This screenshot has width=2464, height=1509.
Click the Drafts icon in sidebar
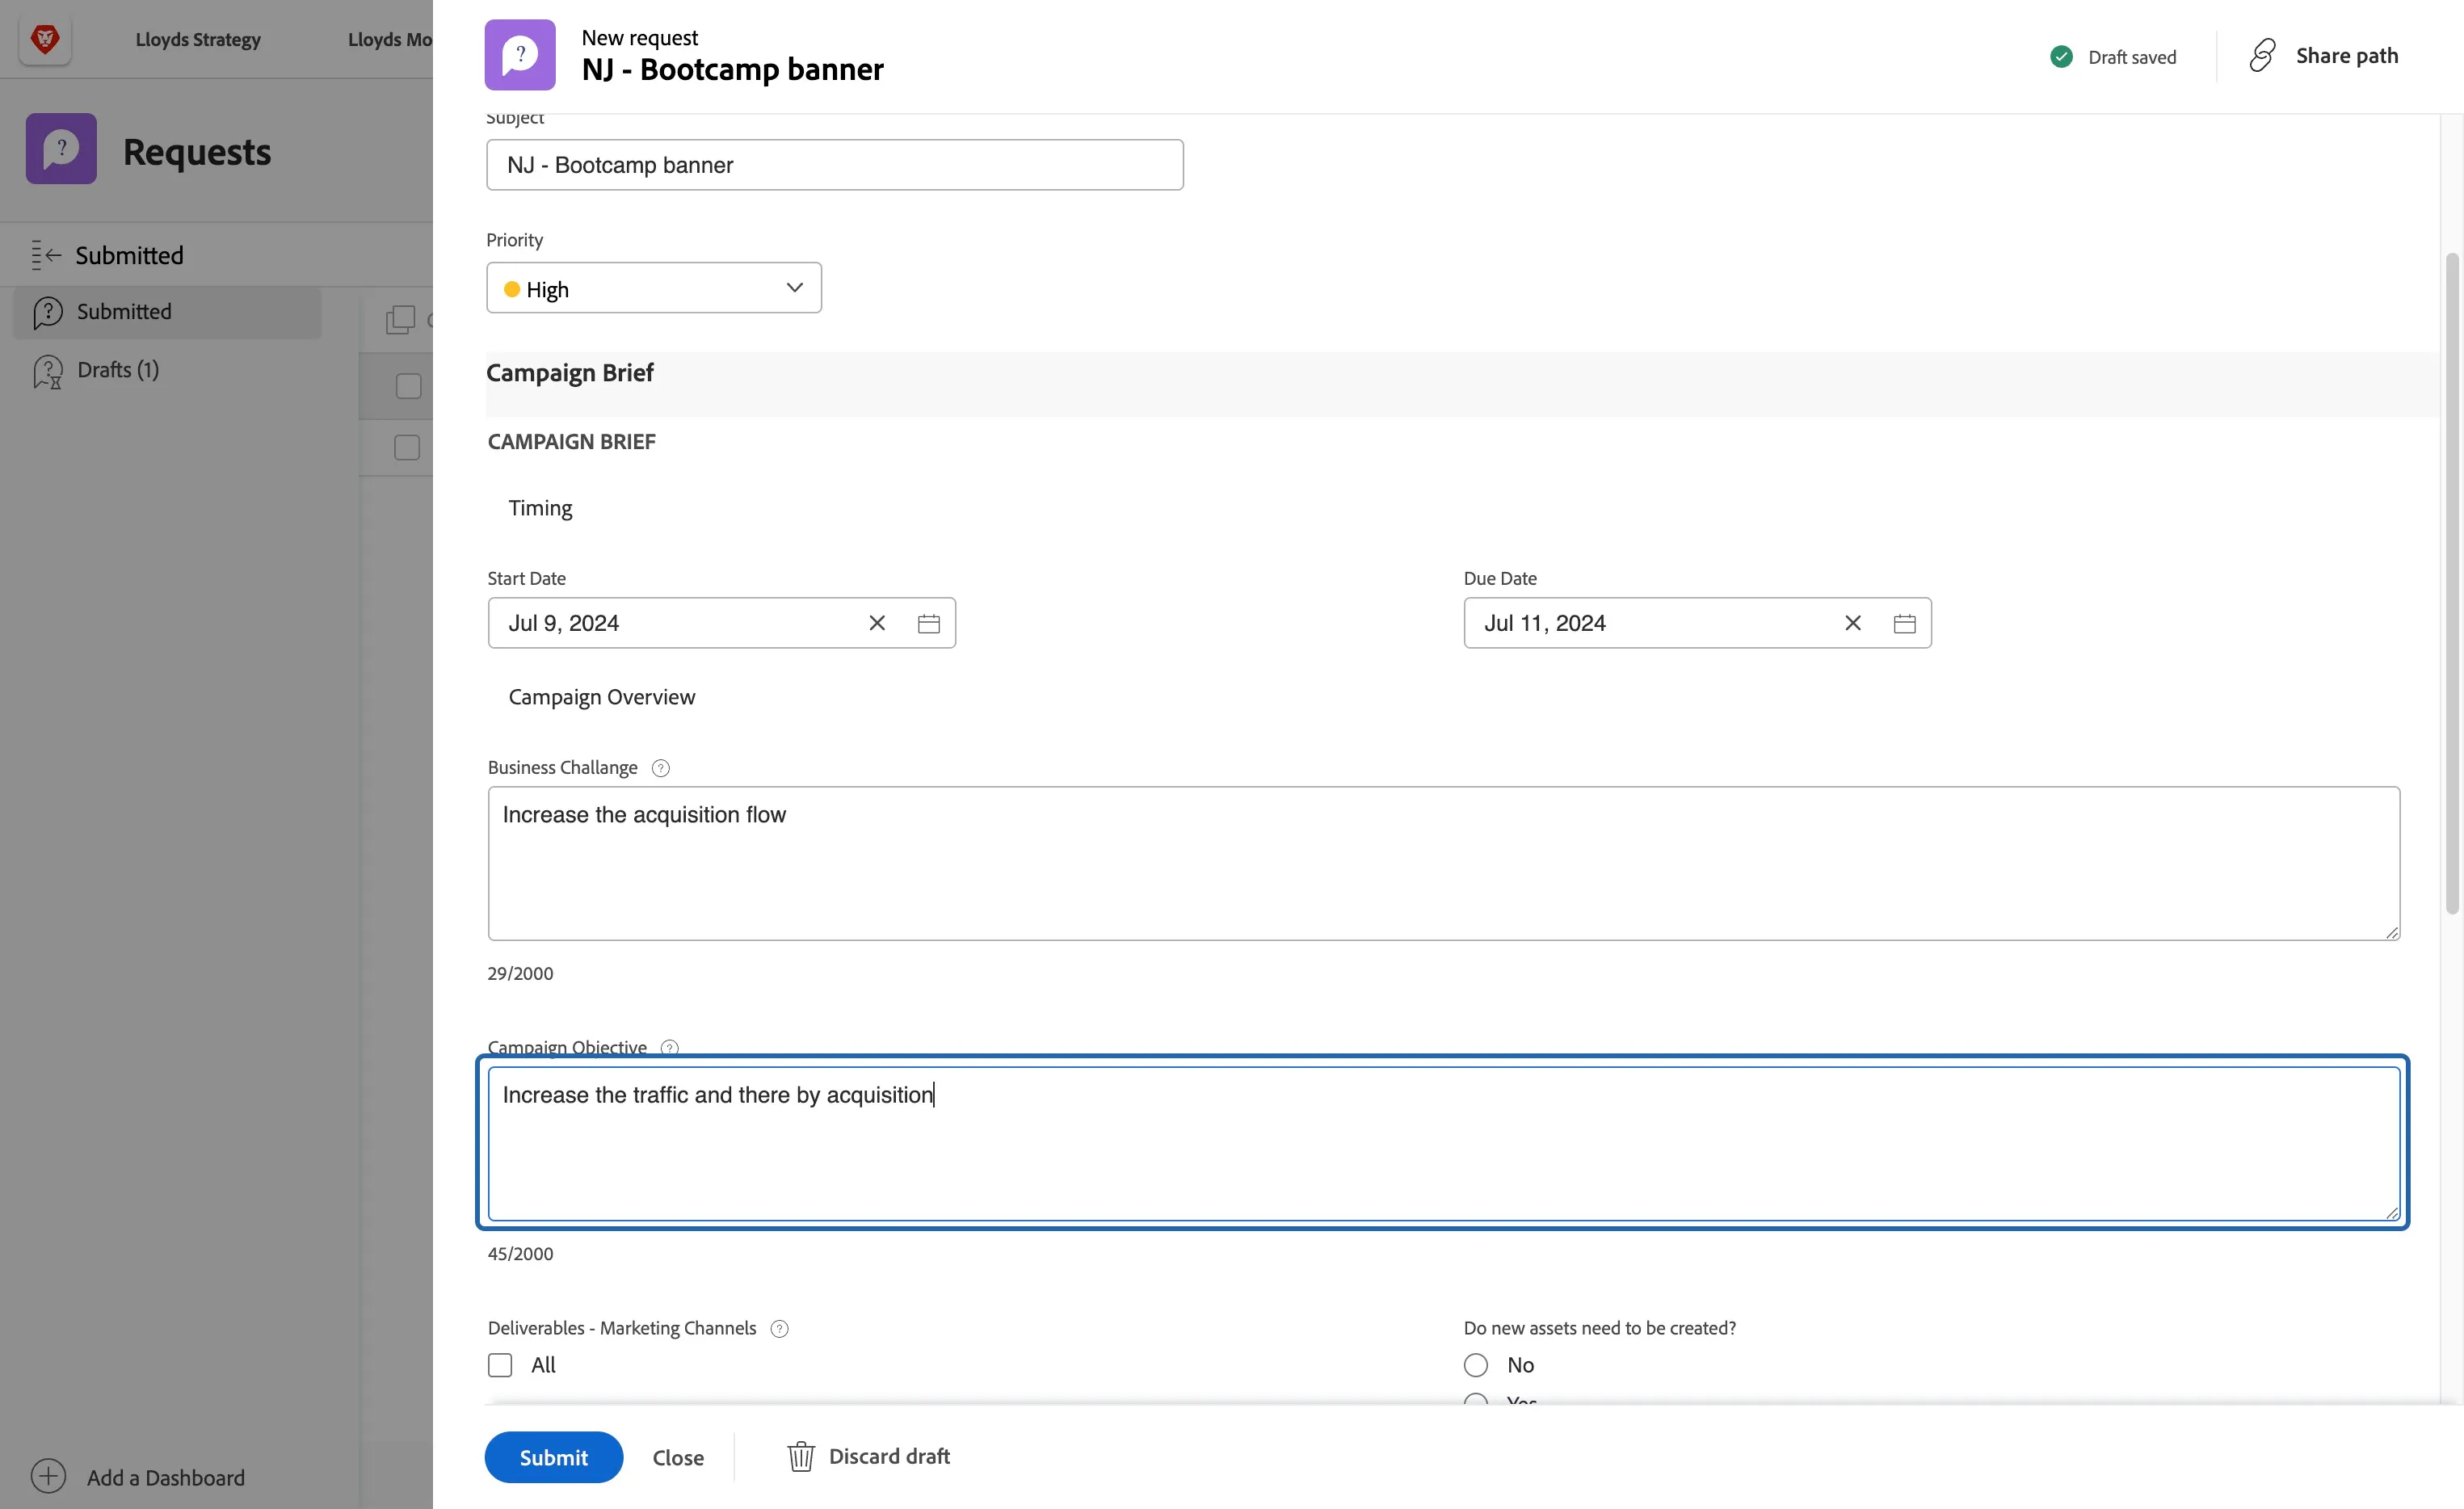click(x=48, y=371)
